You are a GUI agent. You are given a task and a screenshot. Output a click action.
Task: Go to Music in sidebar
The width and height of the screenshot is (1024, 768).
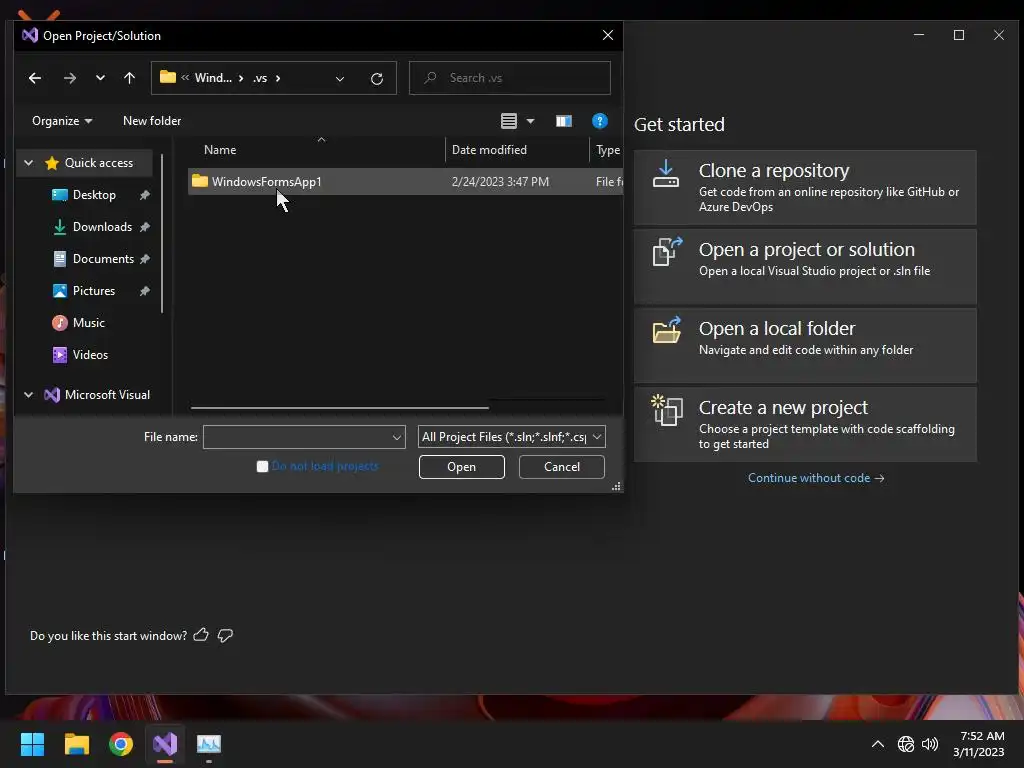pyautogui.click(x=88, y=323)
